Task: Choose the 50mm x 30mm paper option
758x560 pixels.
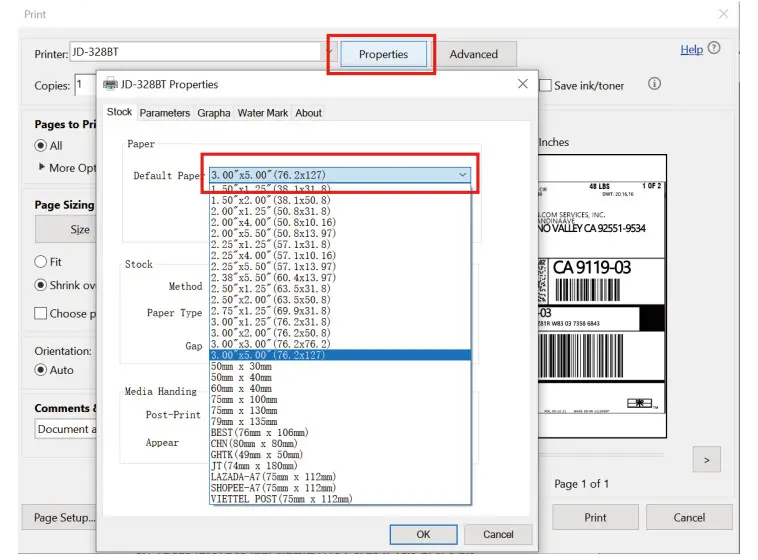Action: coord(340,366)
